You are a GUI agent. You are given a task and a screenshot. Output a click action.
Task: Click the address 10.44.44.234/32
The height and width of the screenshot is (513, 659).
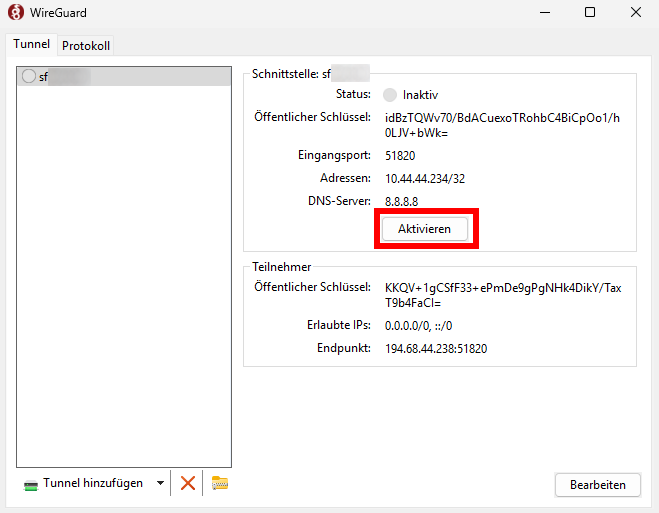click(425, 179)
